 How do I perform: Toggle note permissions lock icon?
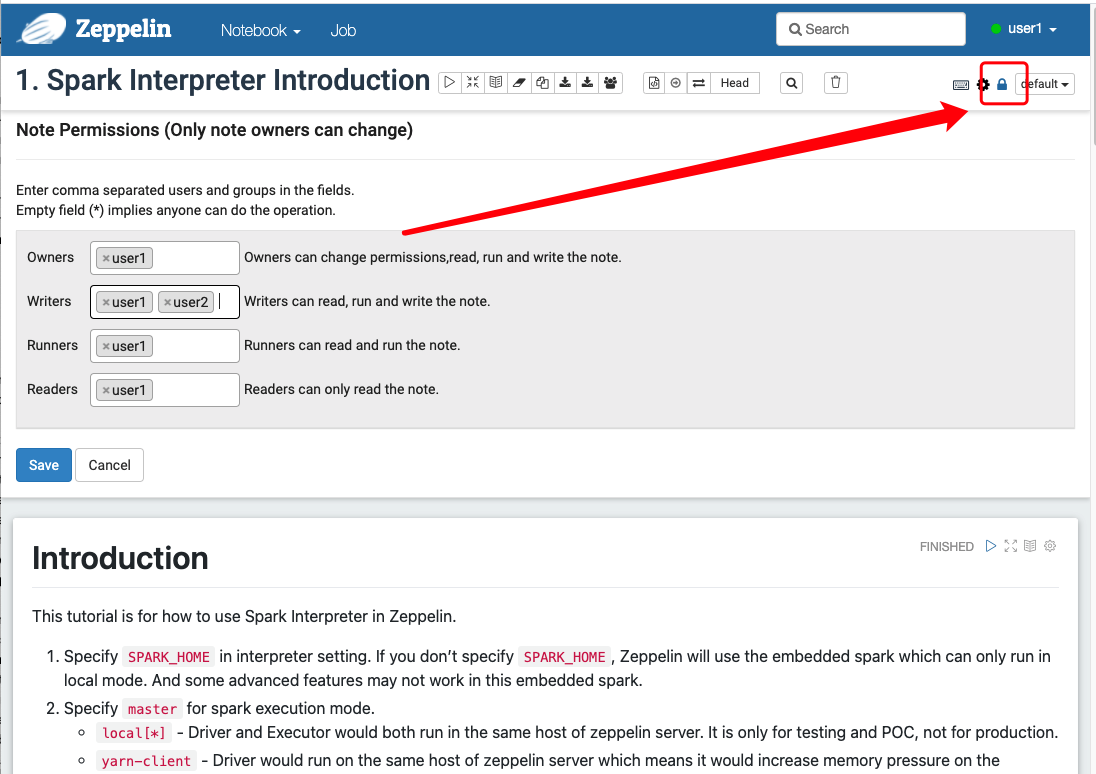coord(1002,85)
